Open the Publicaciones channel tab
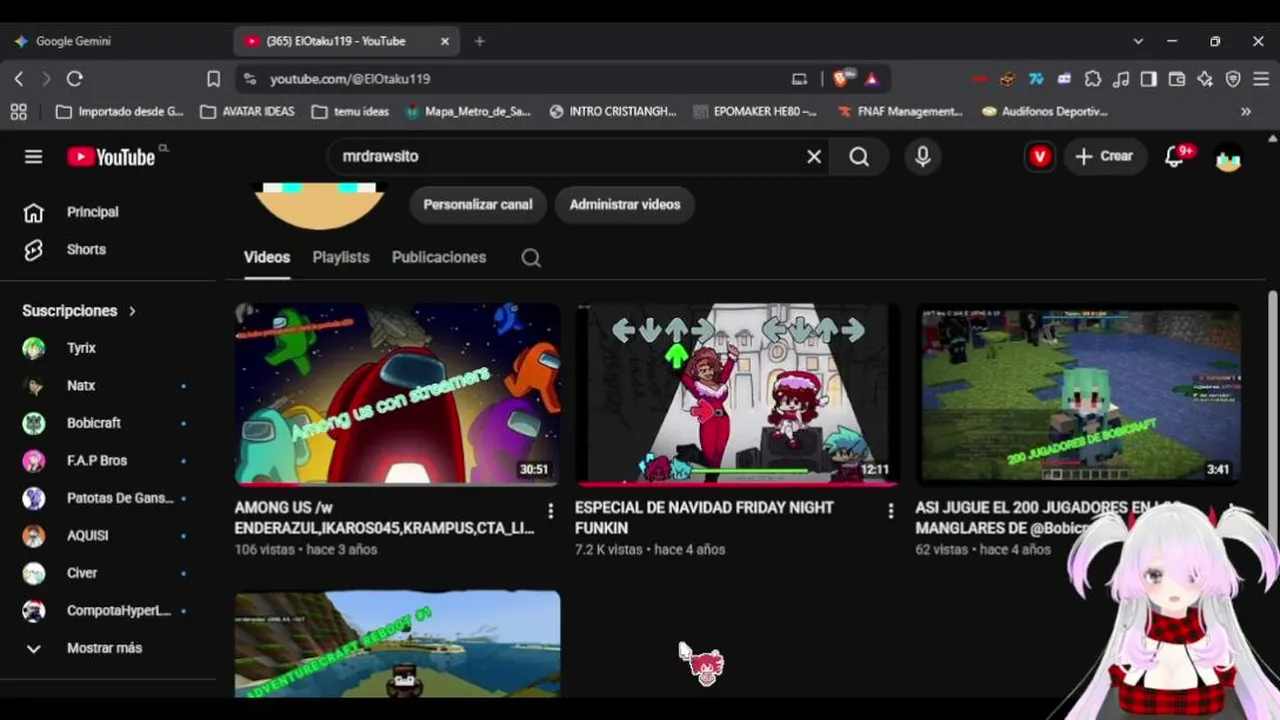Viewport: 1280px width, 720px height. 439,257
